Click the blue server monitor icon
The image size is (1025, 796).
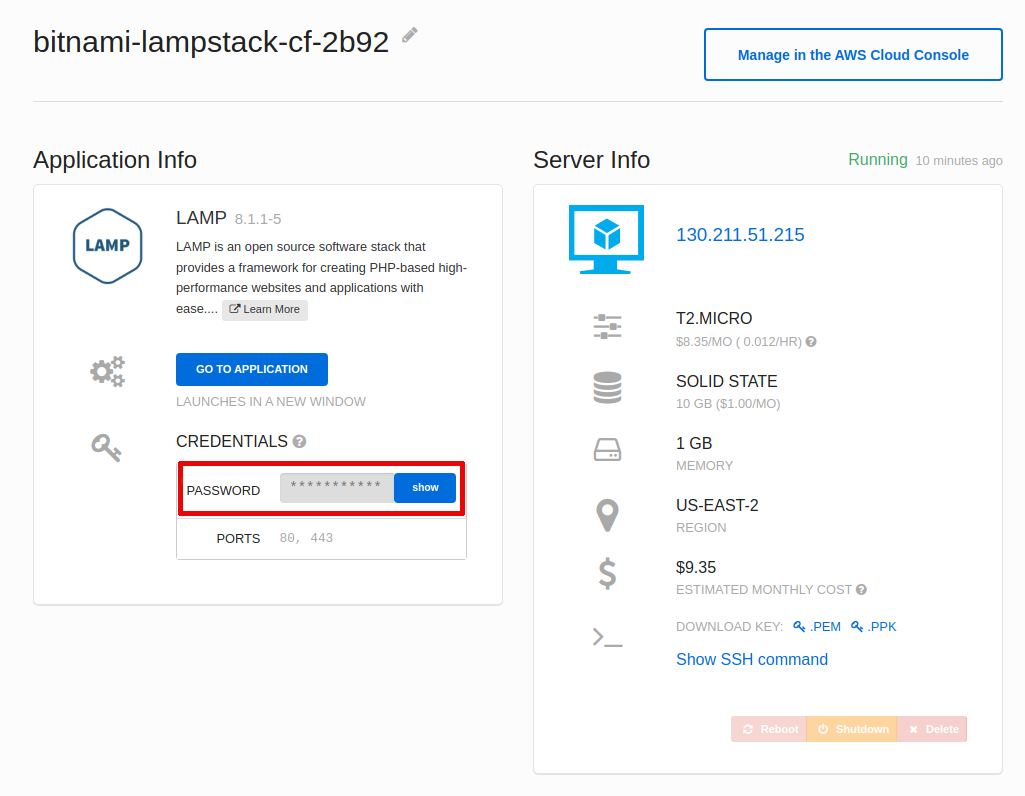(x=606, y=239)
